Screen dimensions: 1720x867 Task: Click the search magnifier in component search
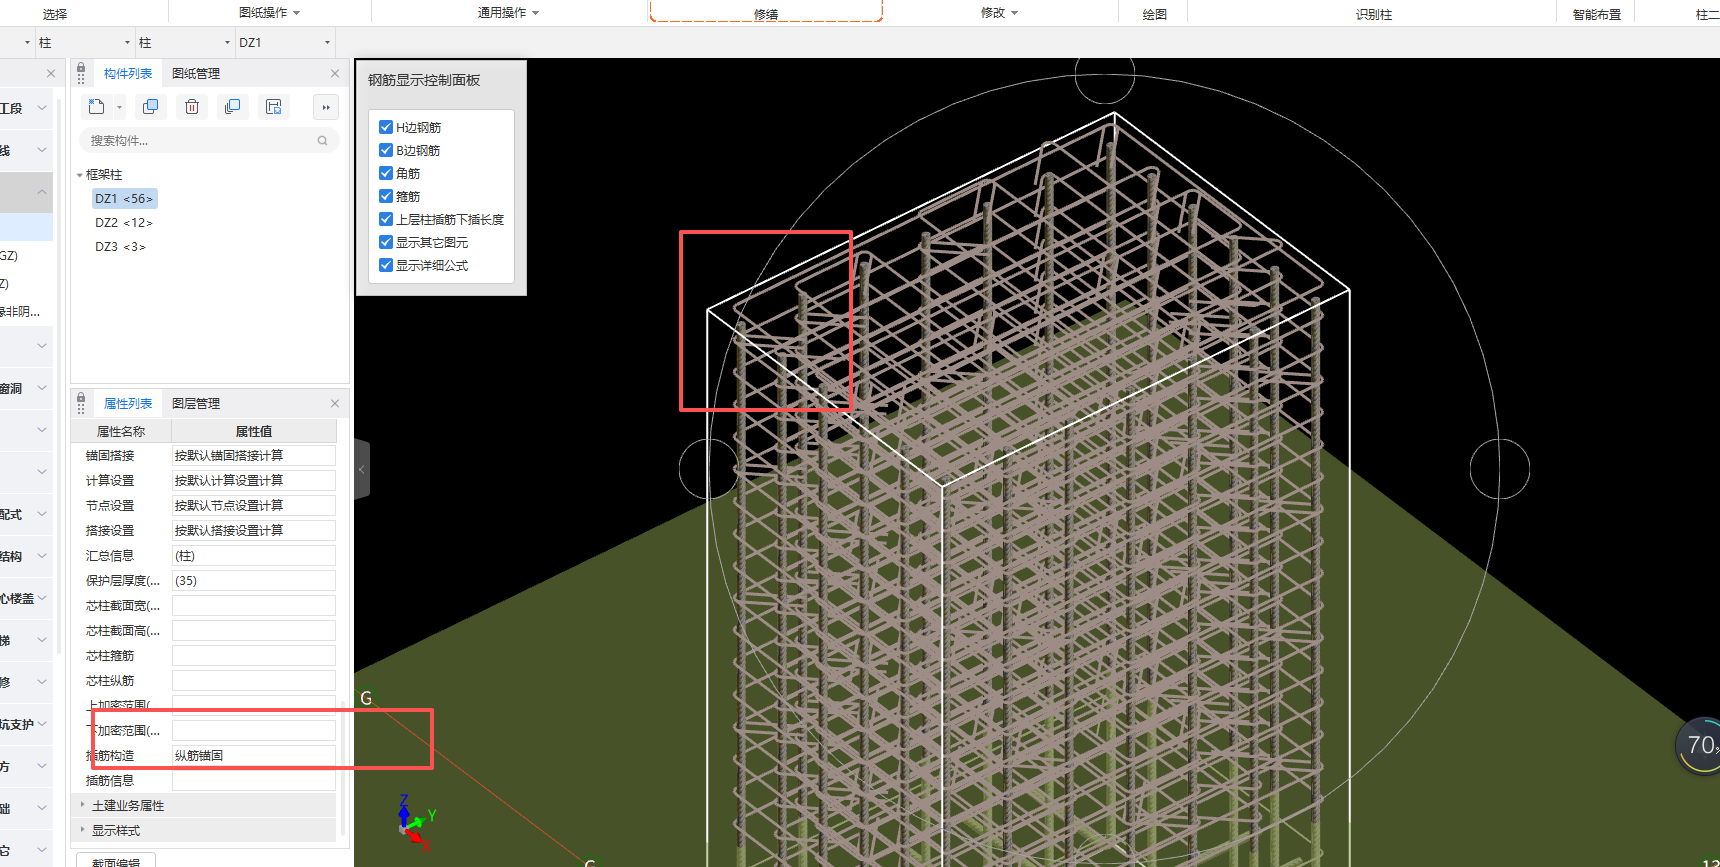[323, 141]
